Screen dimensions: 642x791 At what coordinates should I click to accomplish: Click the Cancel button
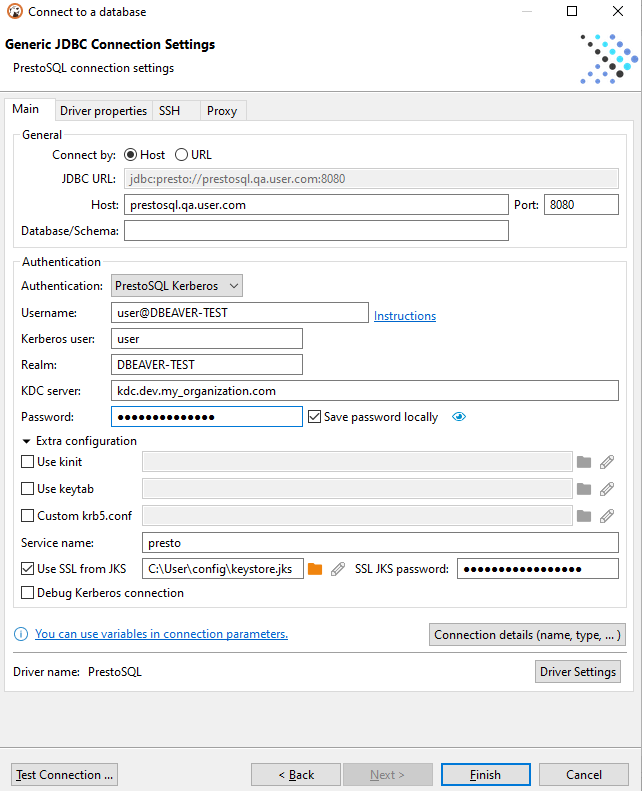(583, 775)
